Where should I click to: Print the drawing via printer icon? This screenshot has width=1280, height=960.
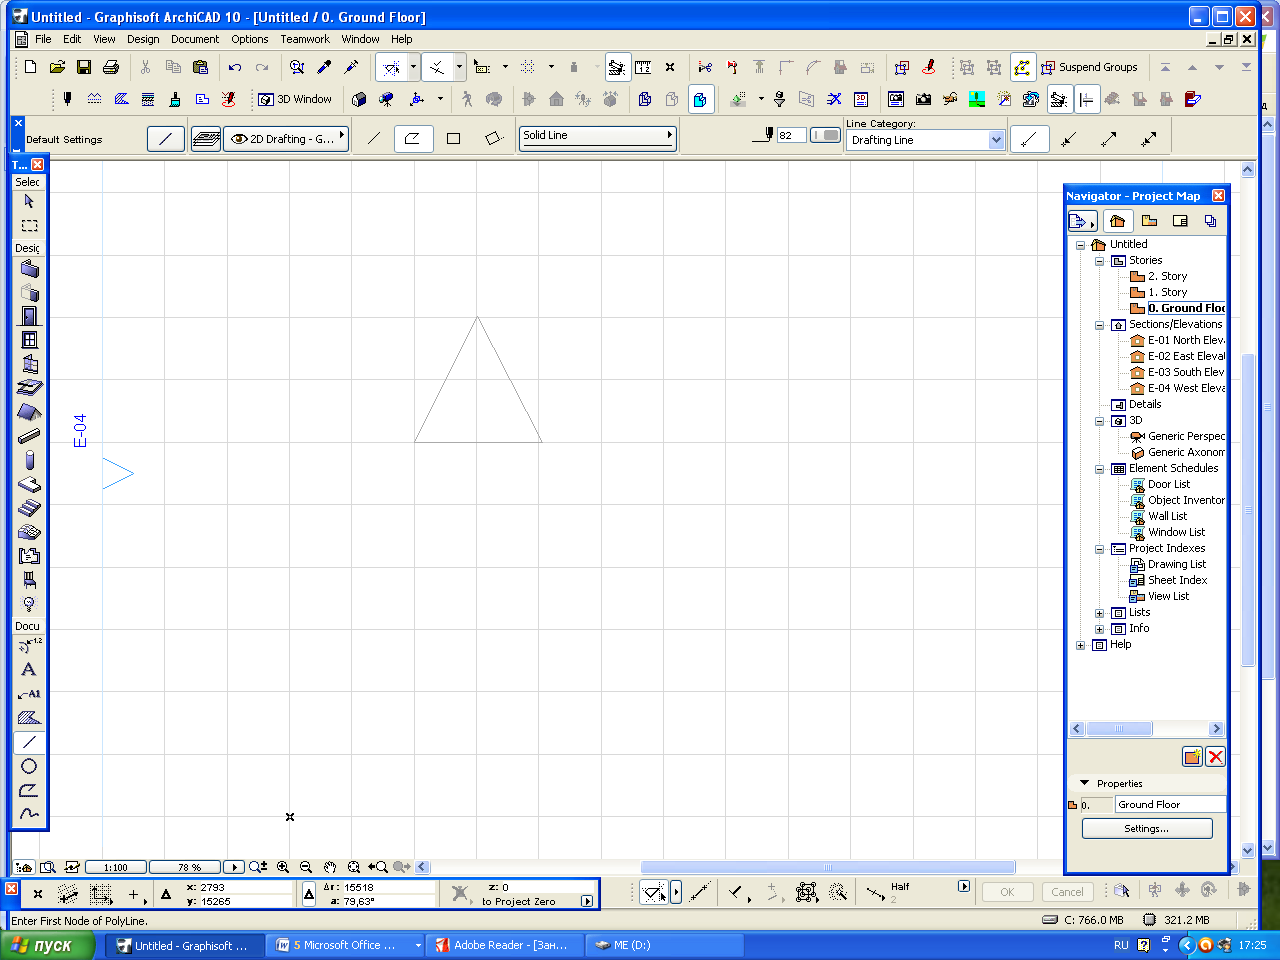click(111, 67)
